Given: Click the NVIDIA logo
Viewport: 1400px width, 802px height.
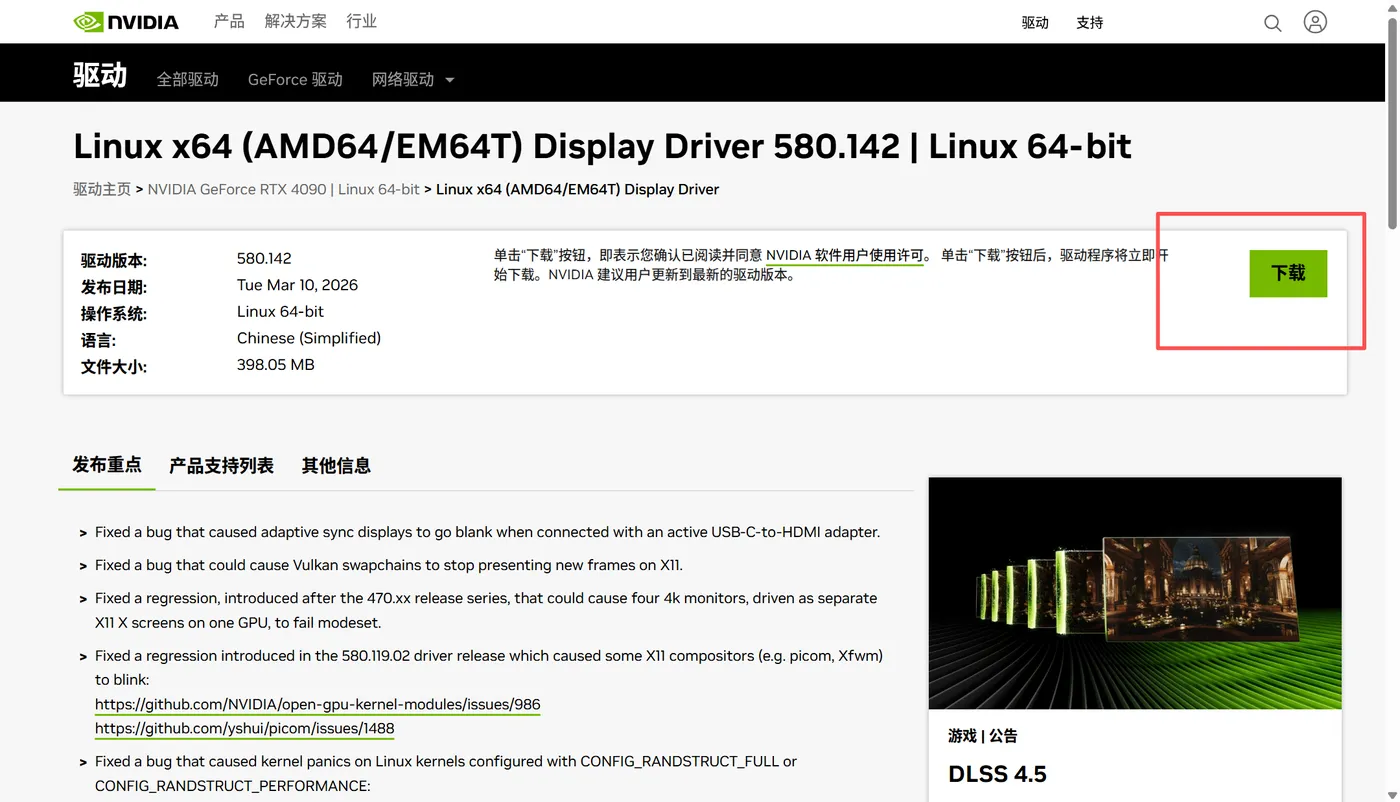Looking at the screenshot, I should 126,21.
